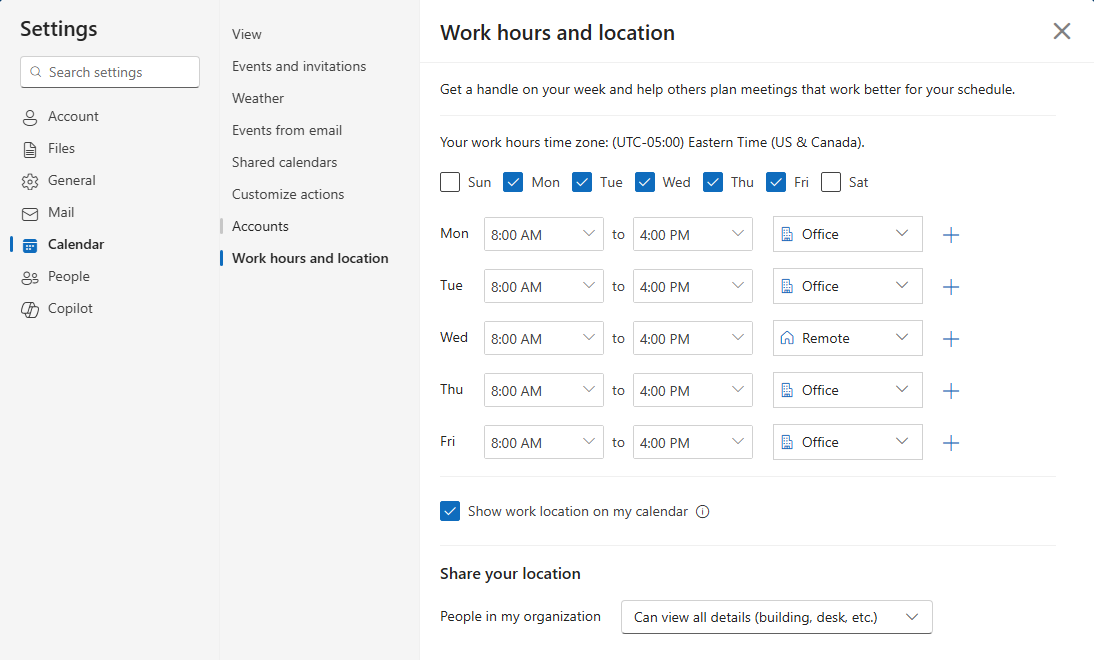
Task: Enable Sunday as a work day
Action: [450, 182]
